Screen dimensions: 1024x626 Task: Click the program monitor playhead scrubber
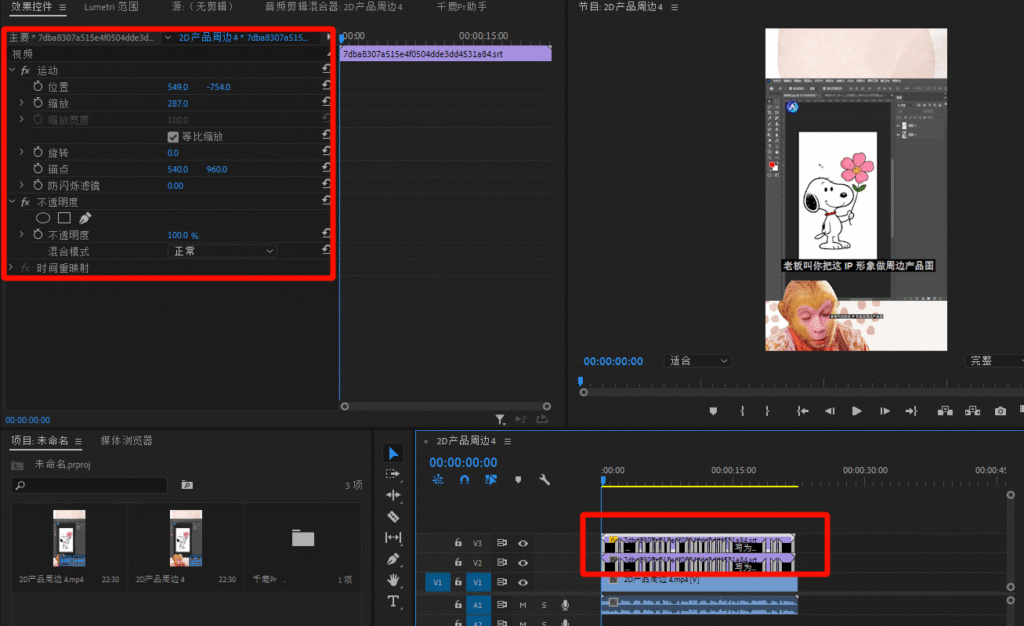580,381
